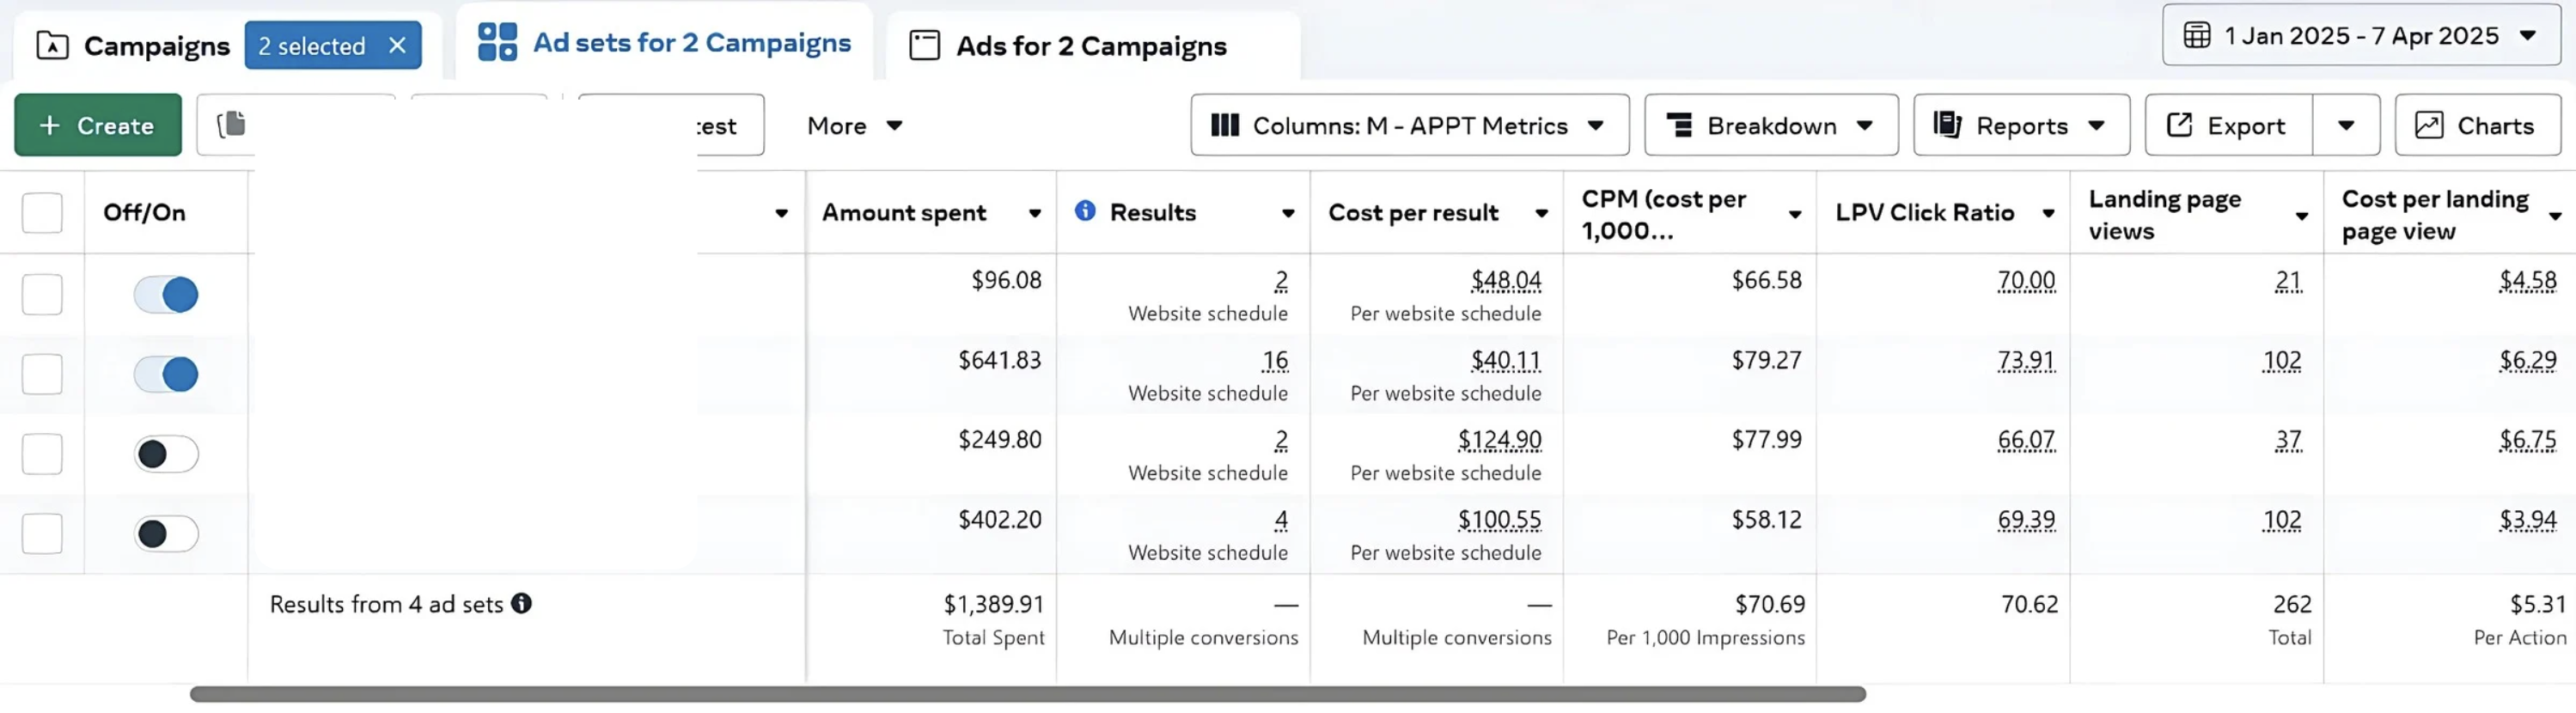Click the Campaigns folder icon
This screenshot has height=713, width=2576.
pos(52,45)
